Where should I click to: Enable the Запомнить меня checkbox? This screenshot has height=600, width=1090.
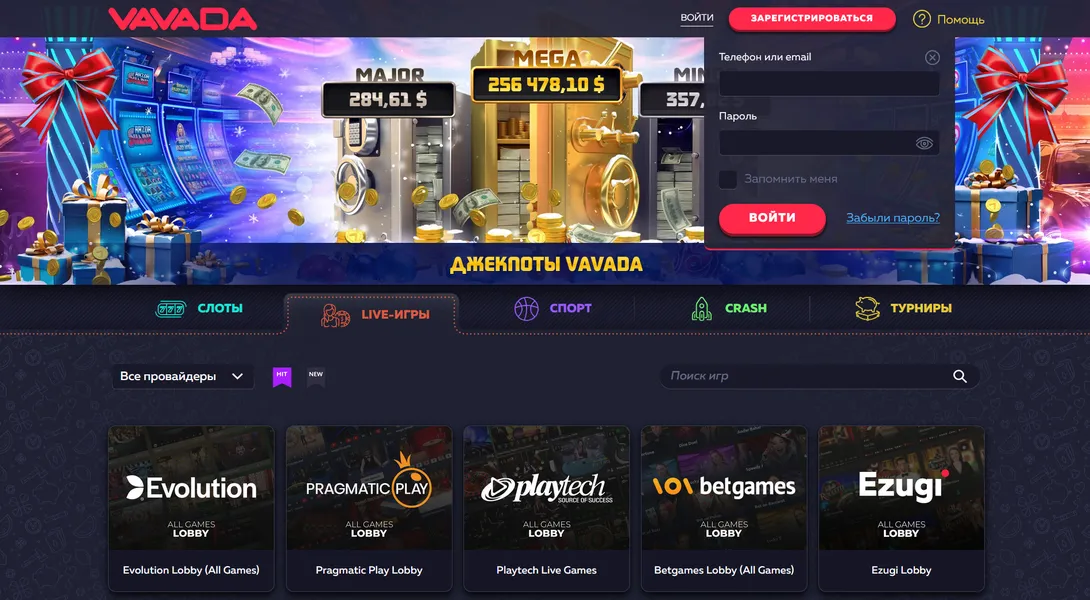tap(728, 179)
